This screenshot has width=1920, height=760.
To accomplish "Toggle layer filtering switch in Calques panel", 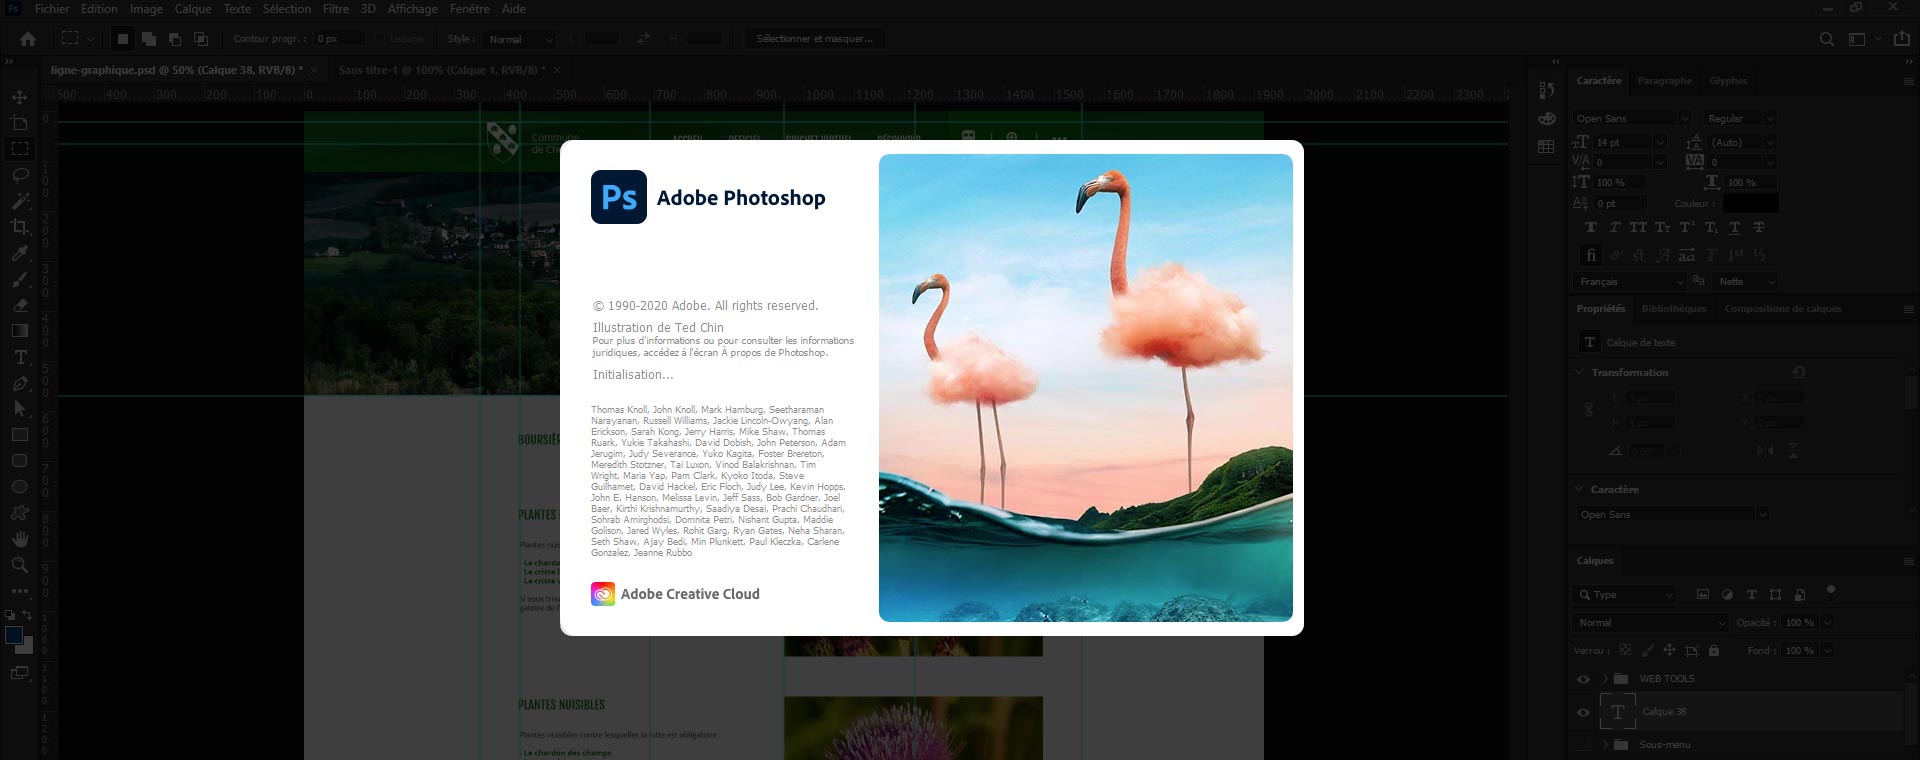I will point(1831,590).
